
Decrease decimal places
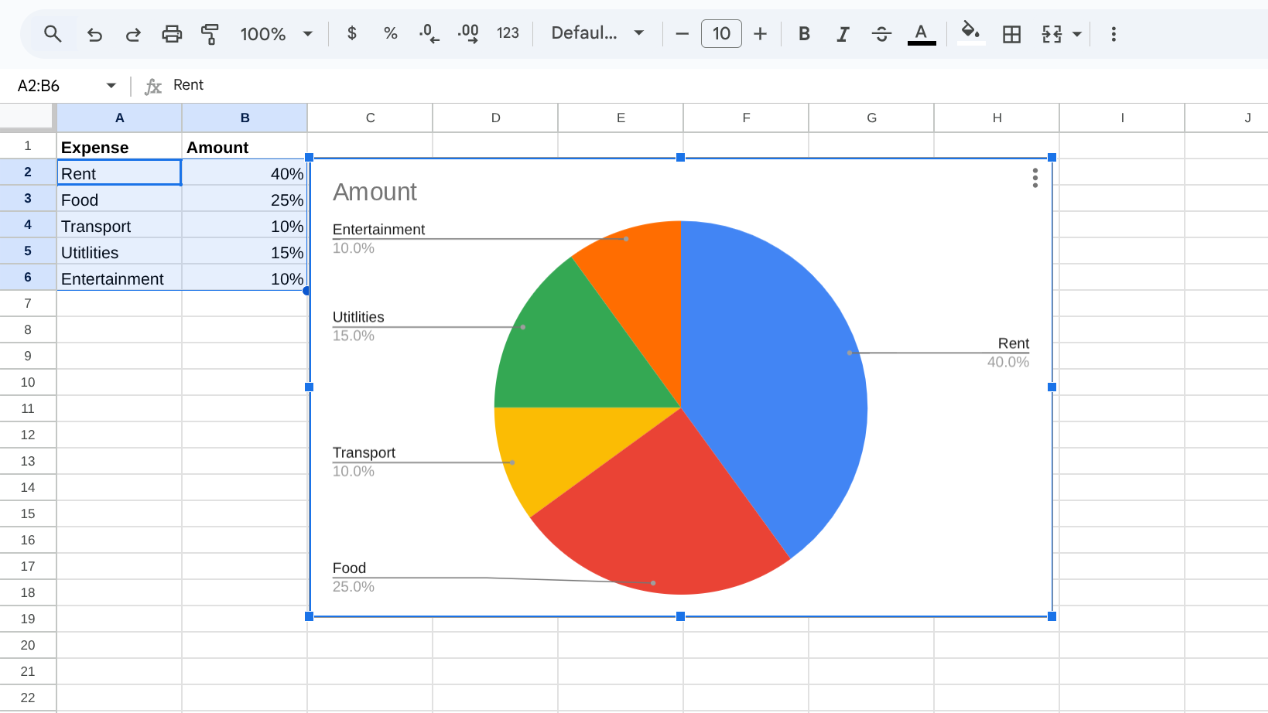(428, 33)
